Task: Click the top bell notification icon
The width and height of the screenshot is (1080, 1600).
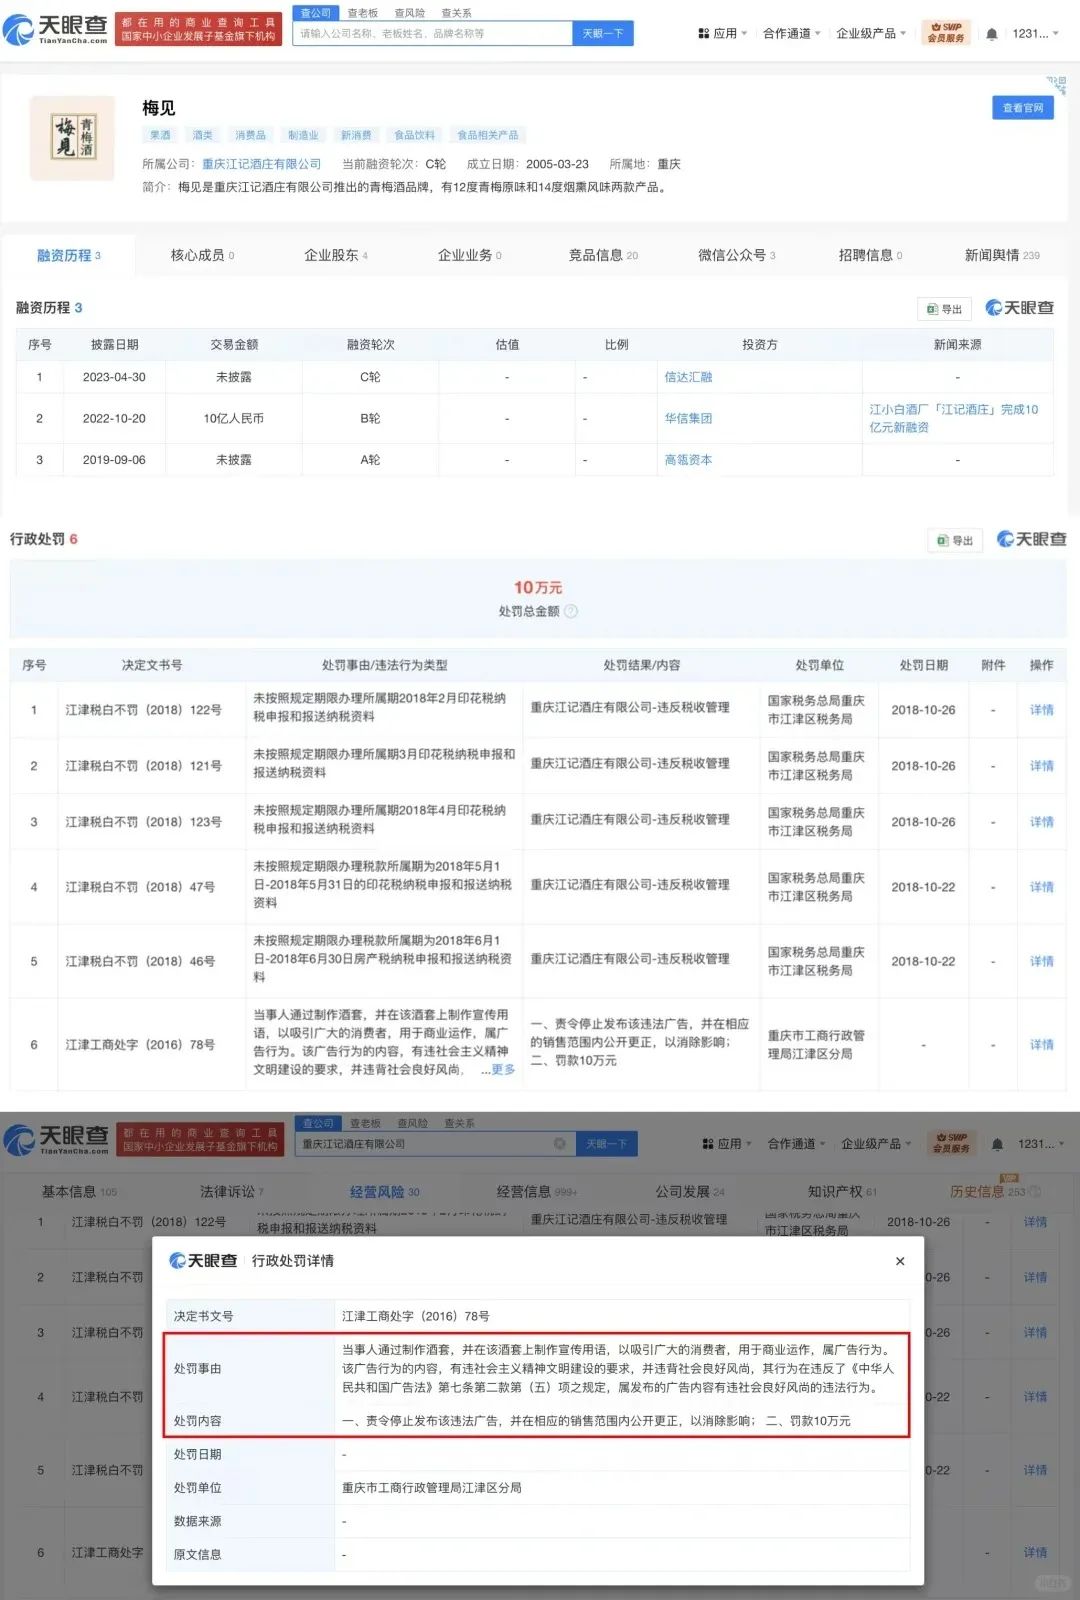Action: [991, 34]
